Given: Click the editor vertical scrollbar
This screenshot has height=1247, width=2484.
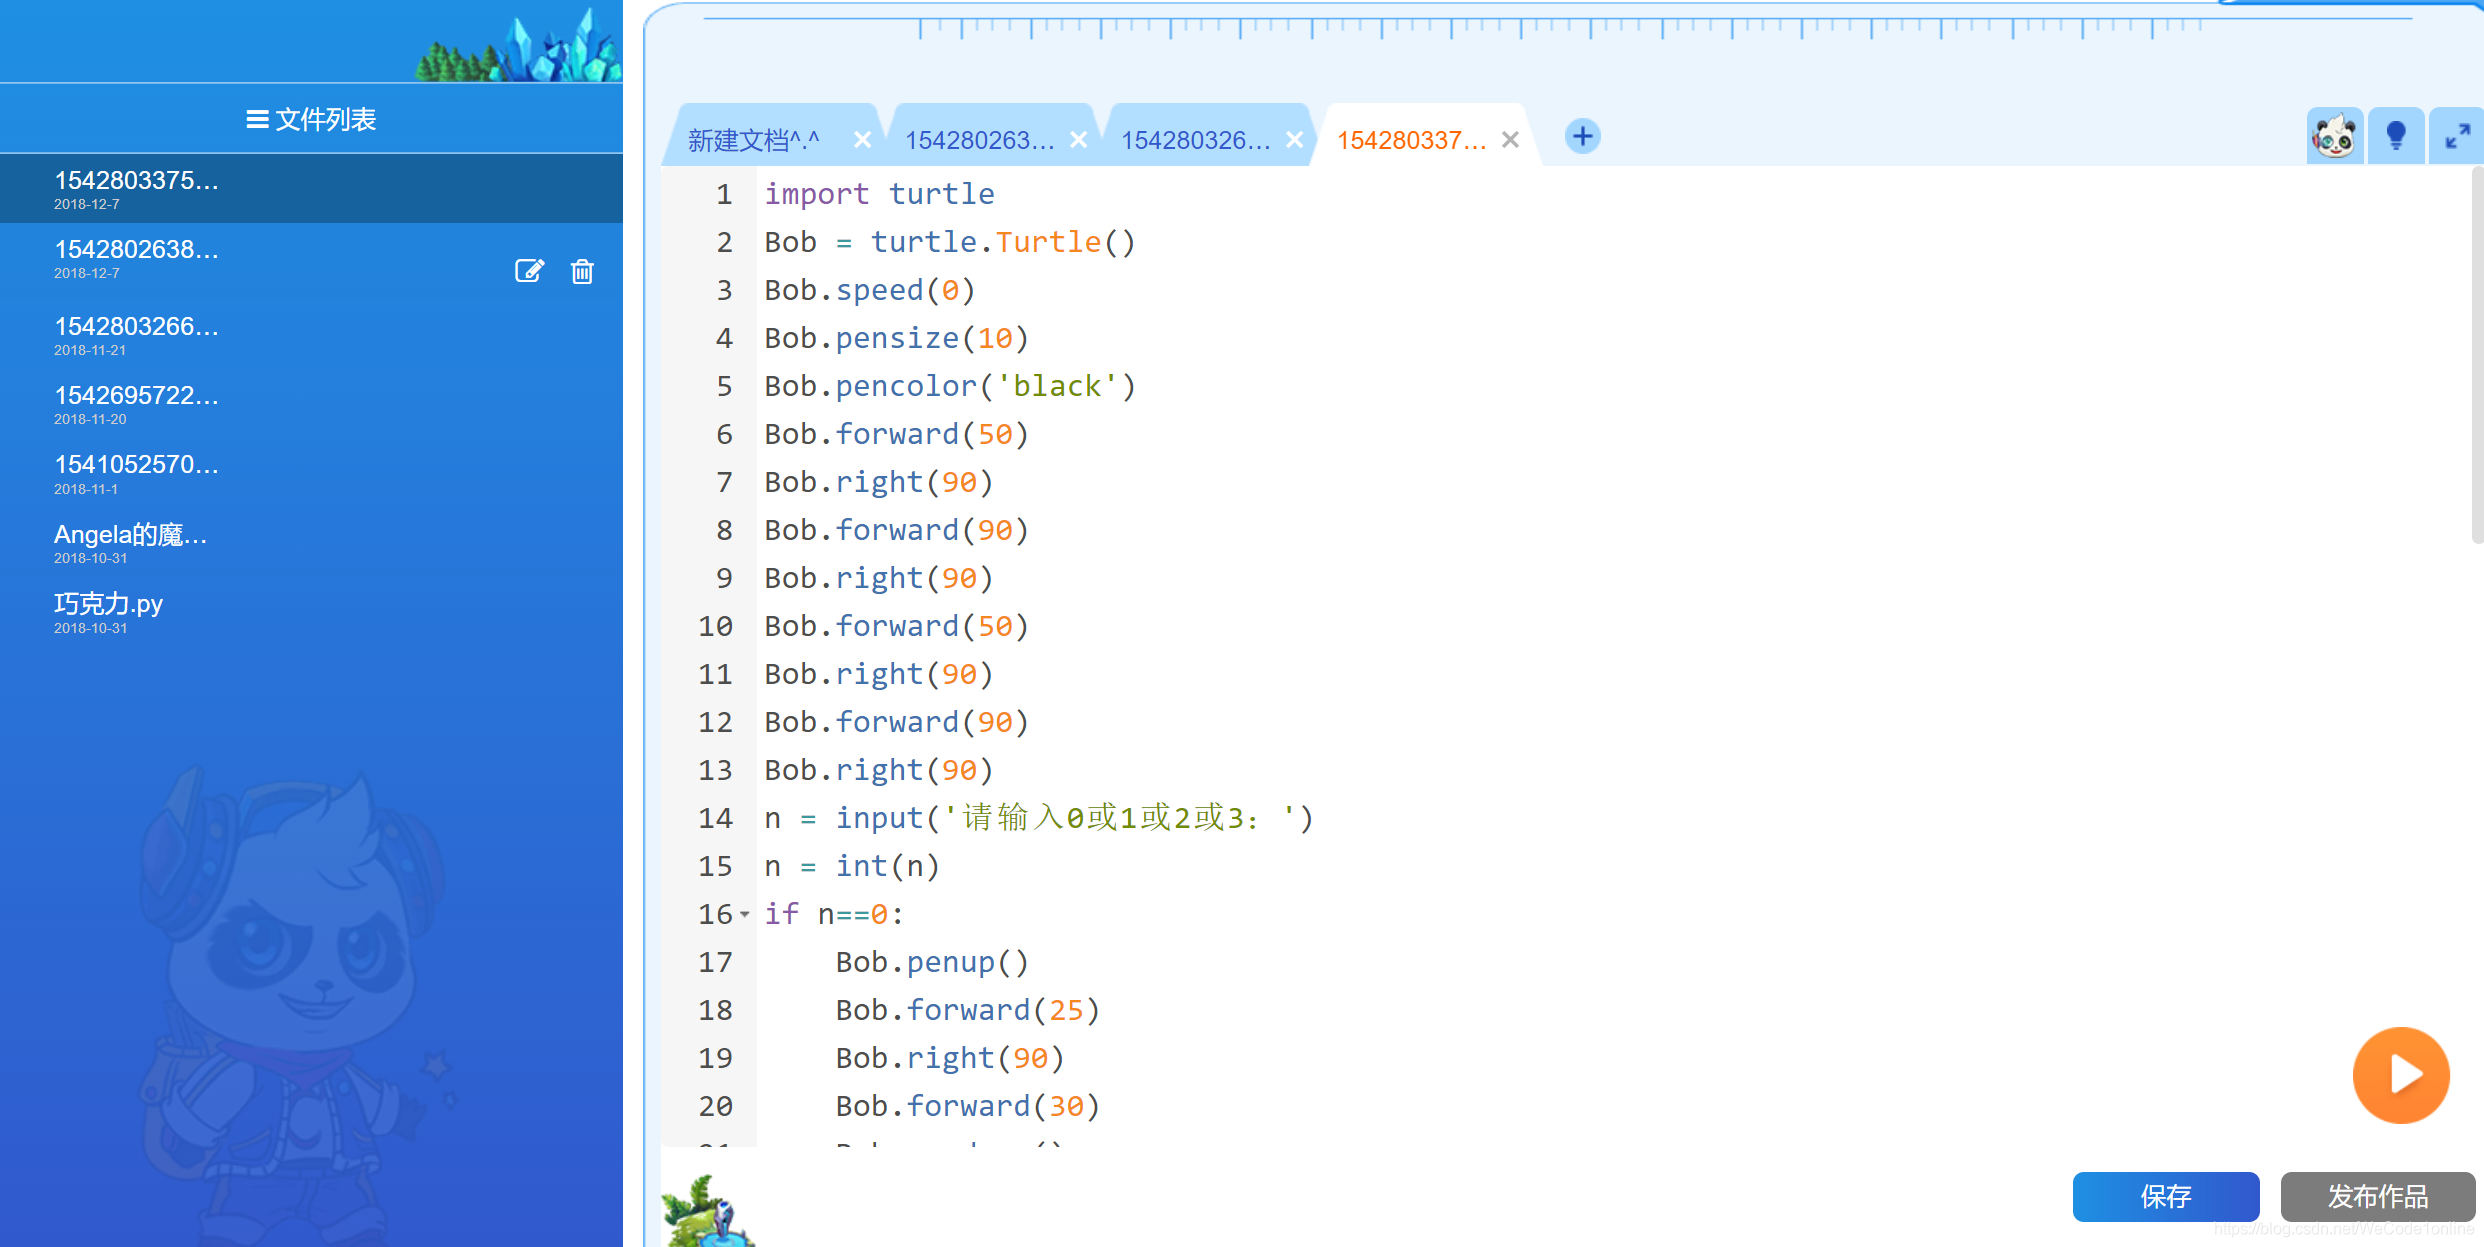Looking at the screenshot, I should point(2476,356).
